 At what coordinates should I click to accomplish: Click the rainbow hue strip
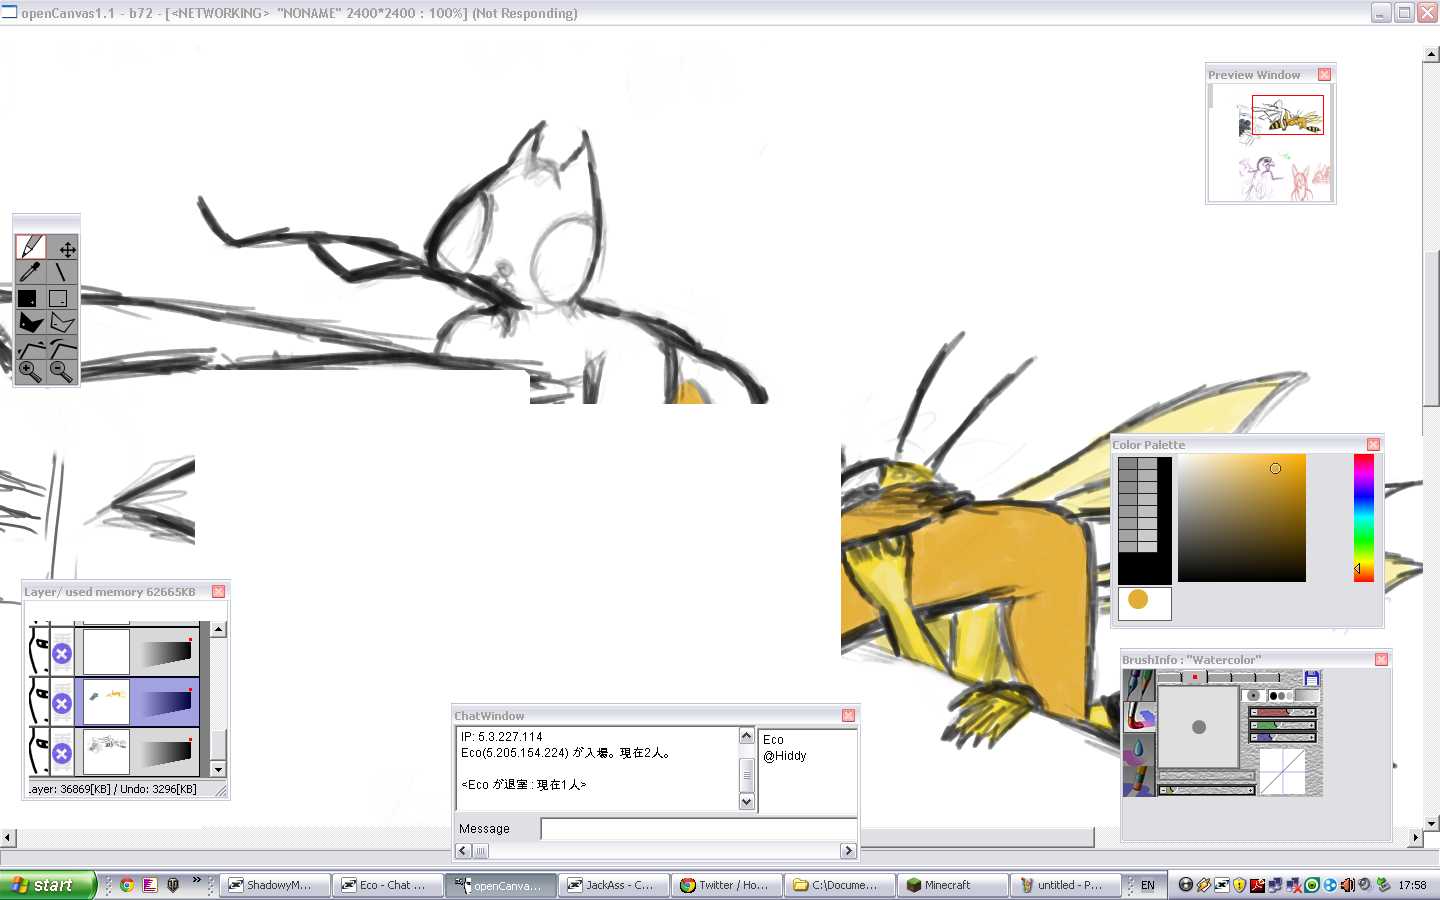coord(1364,518)
